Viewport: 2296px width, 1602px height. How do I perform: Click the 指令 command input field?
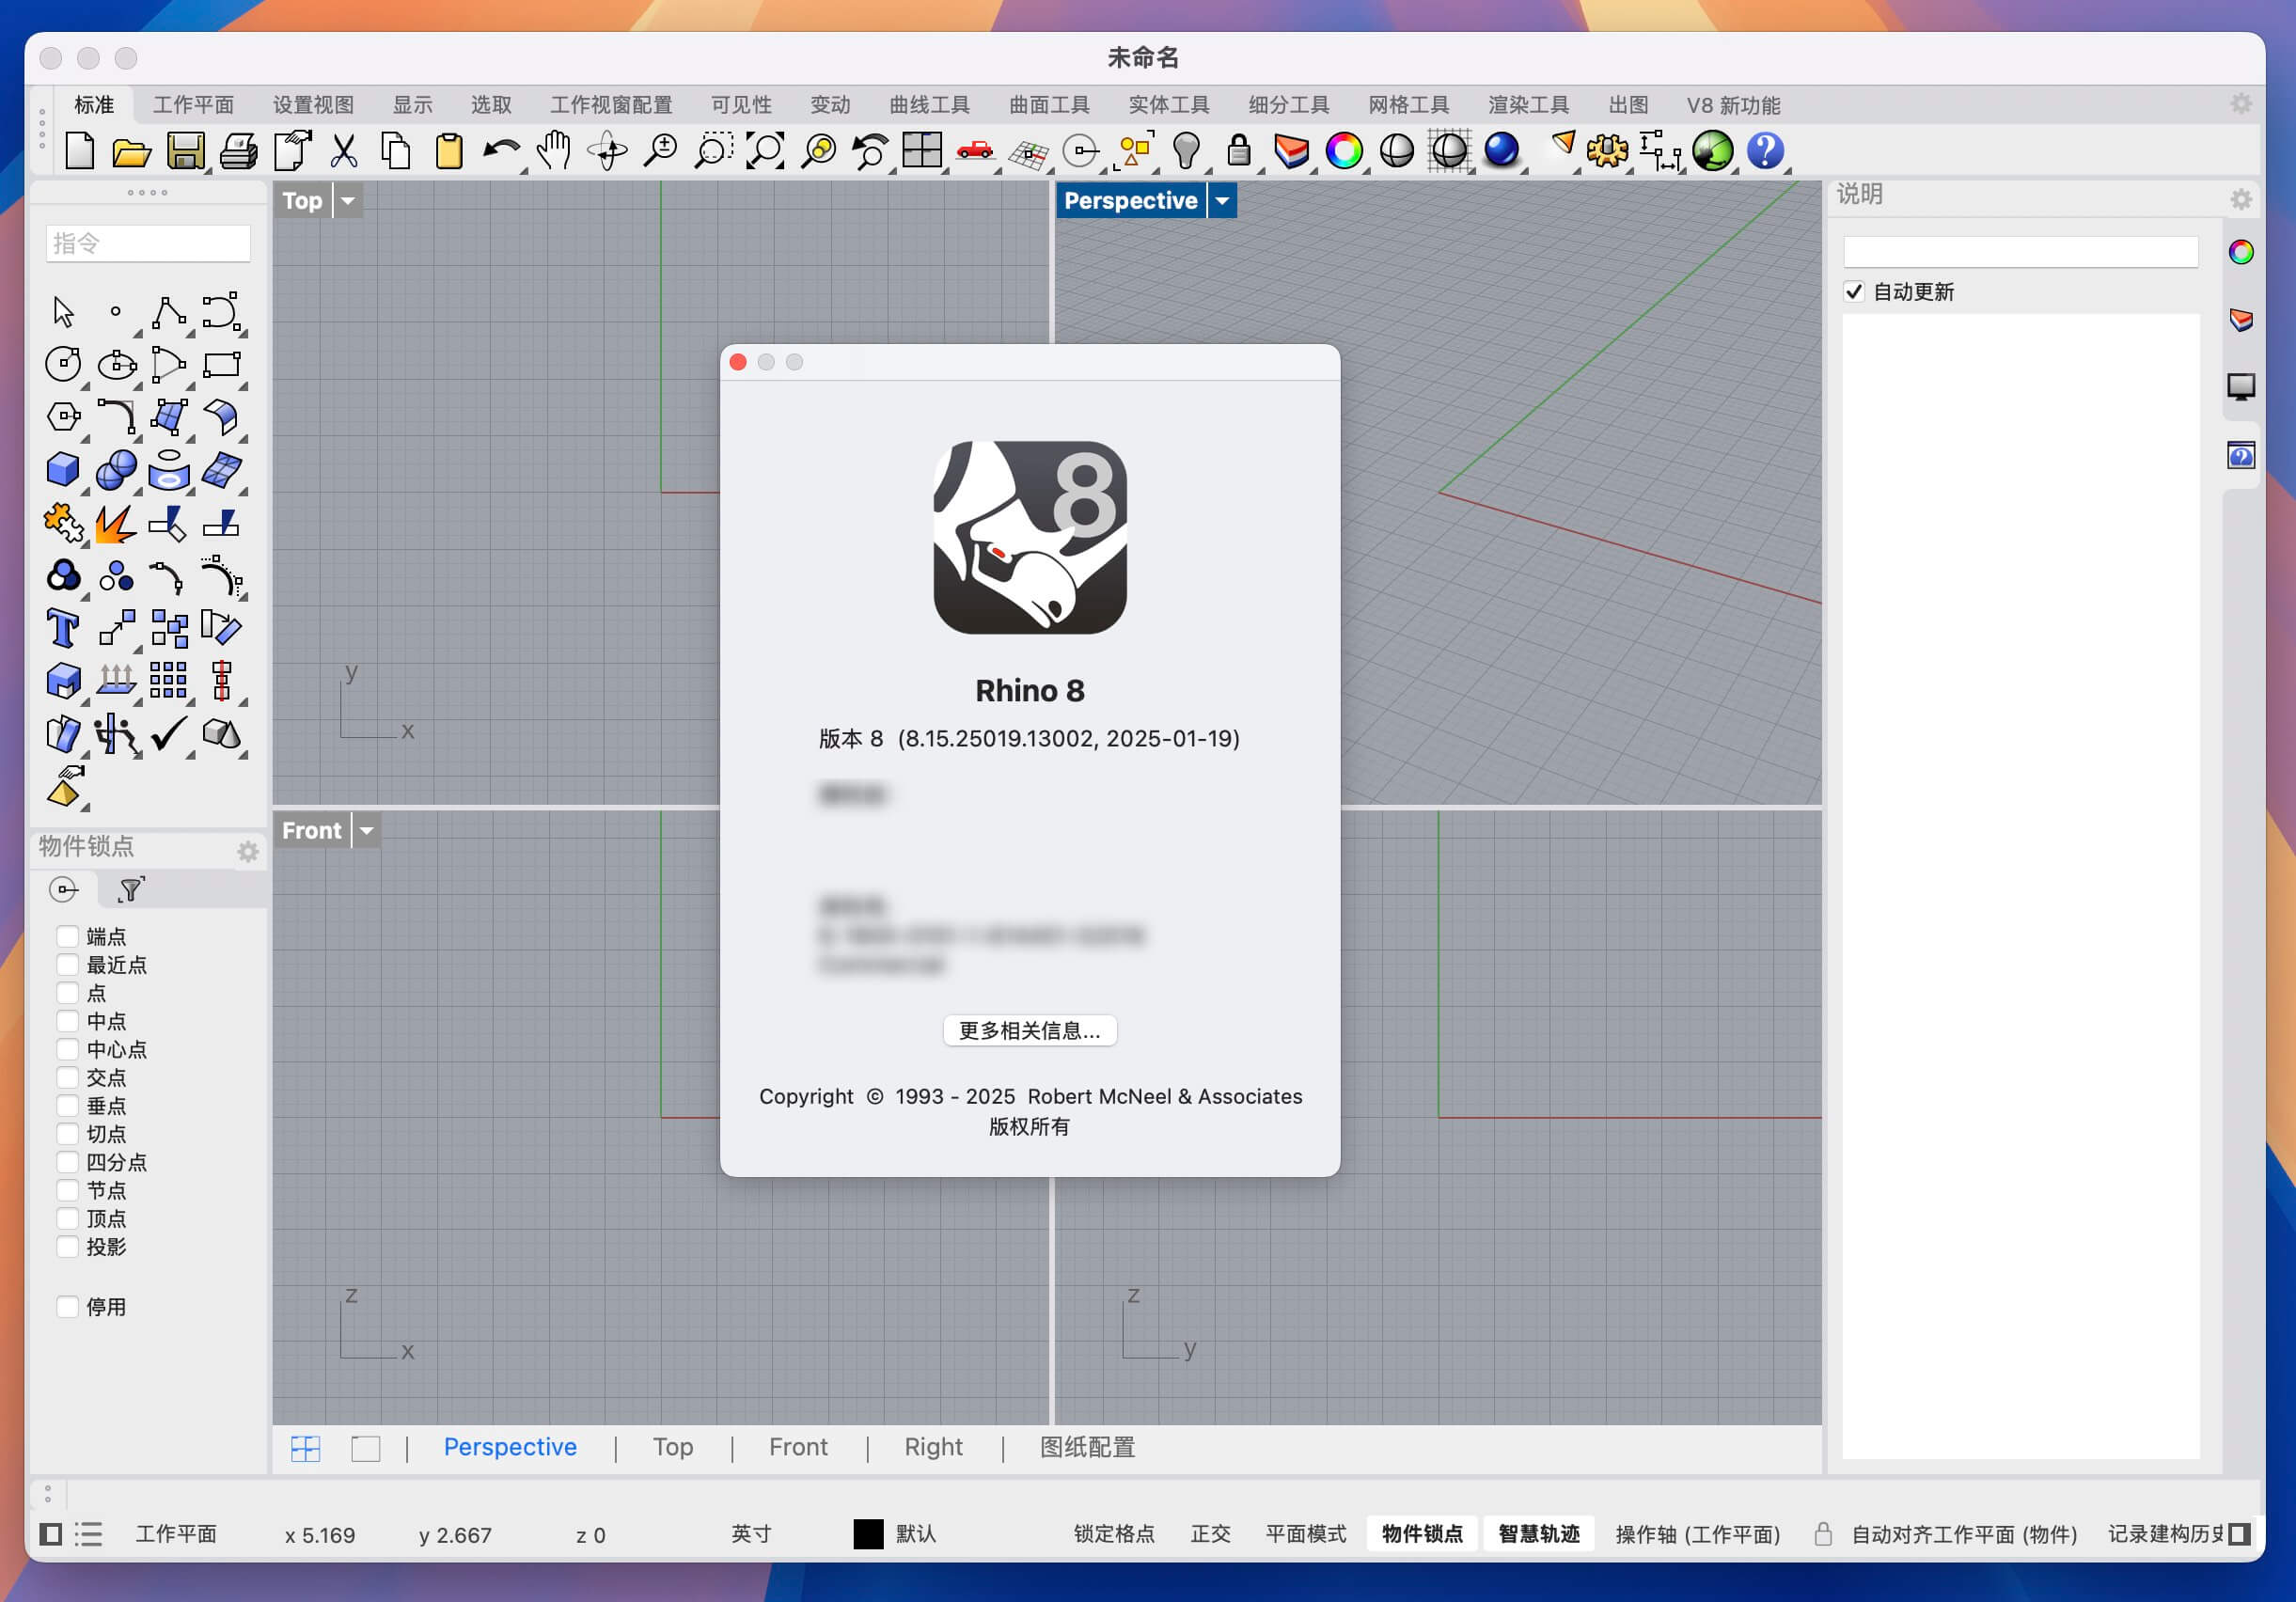148,243
